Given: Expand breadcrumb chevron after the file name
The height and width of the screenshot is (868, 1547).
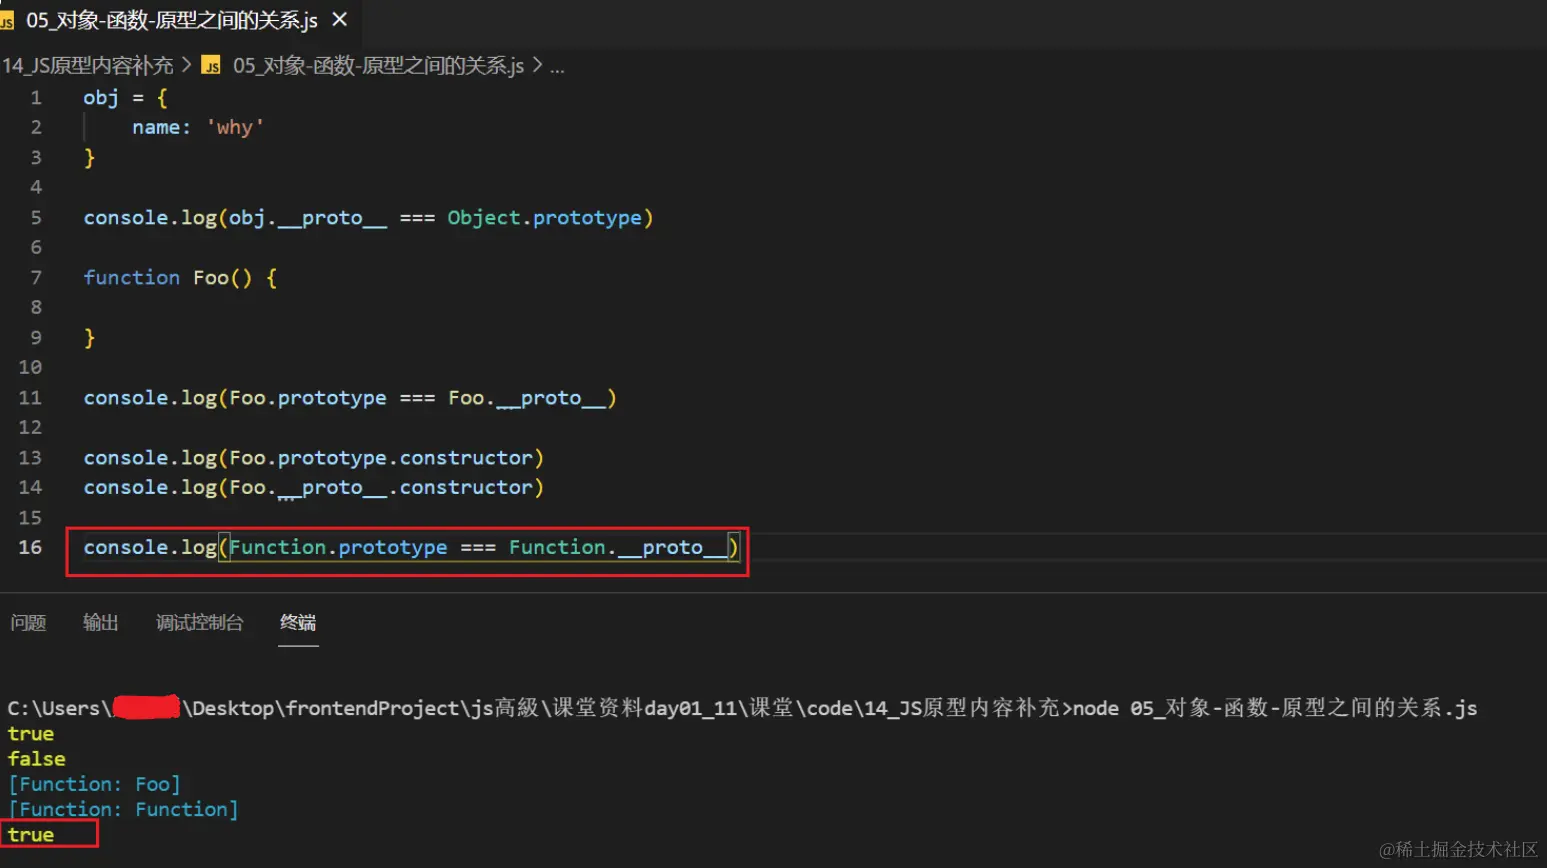Looking at the screenshot, I should coord(537,65).
